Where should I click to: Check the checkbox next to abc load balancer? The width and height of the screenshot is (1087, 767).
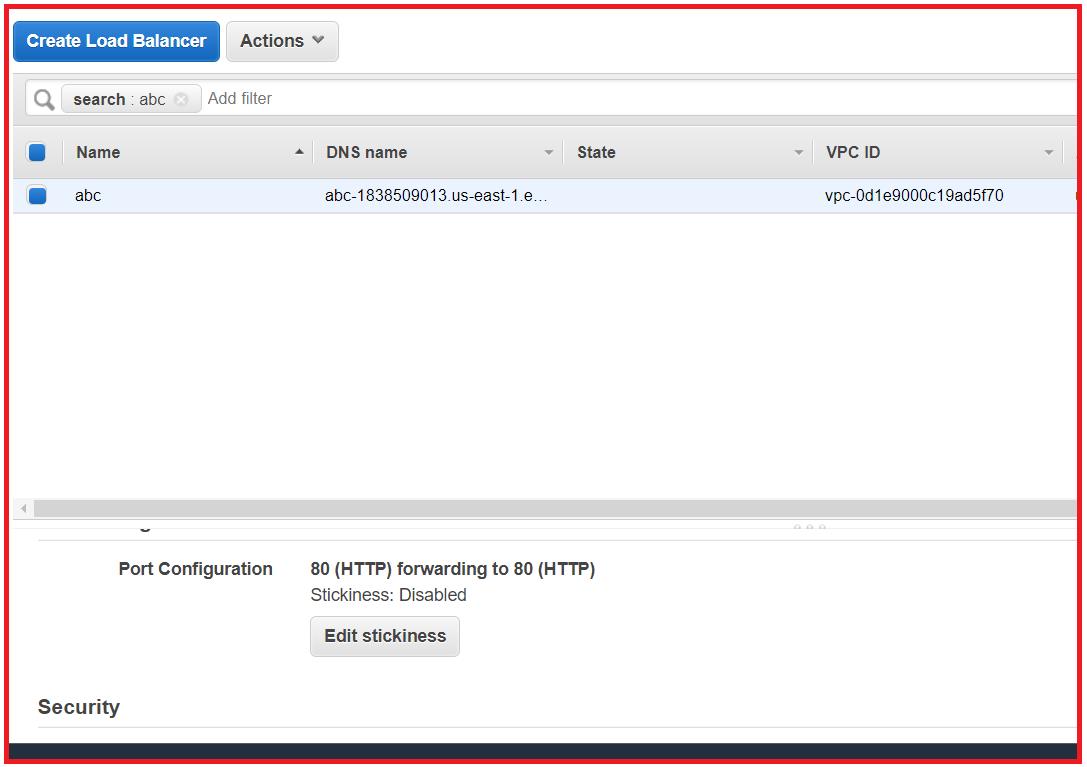point(37,195)
